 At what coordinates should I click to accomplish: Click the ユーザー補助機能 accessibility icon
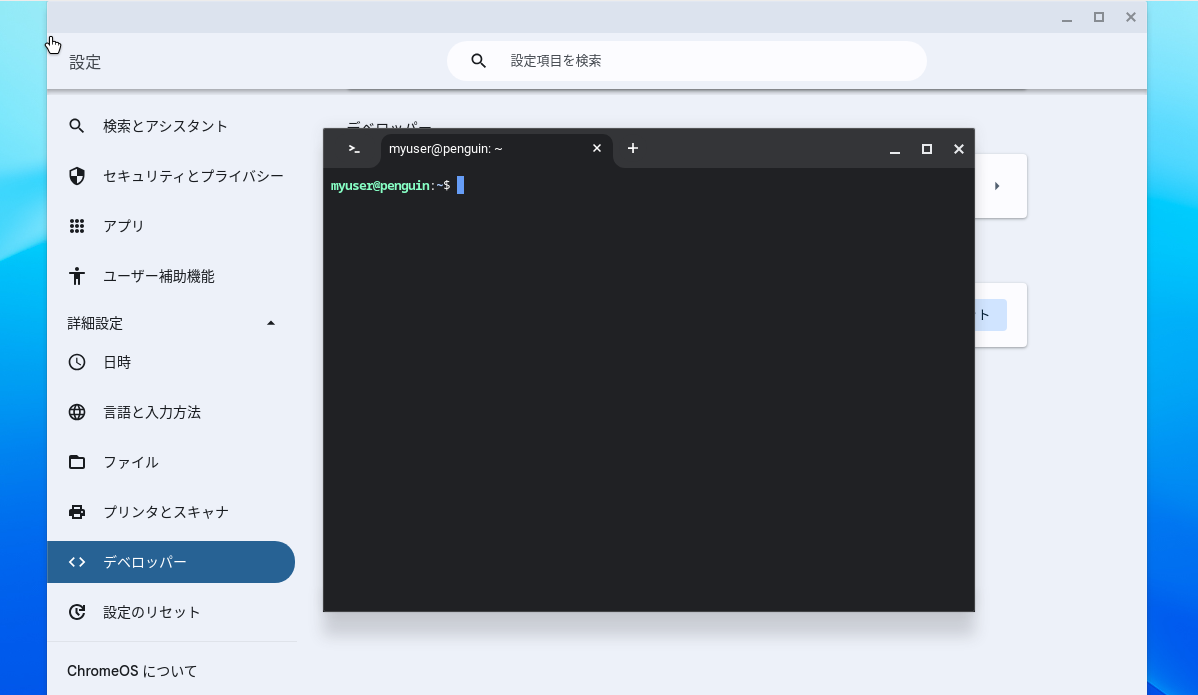(76, 276)
